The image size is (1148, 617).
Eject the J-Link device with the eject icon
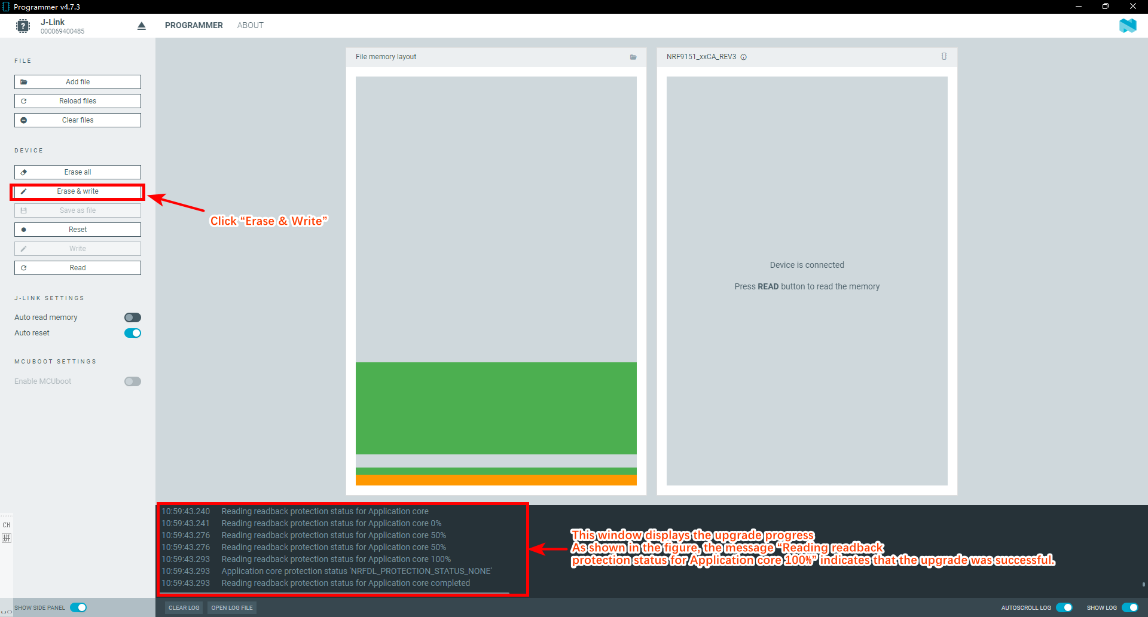pyautogui.click(x=141, y=26)
